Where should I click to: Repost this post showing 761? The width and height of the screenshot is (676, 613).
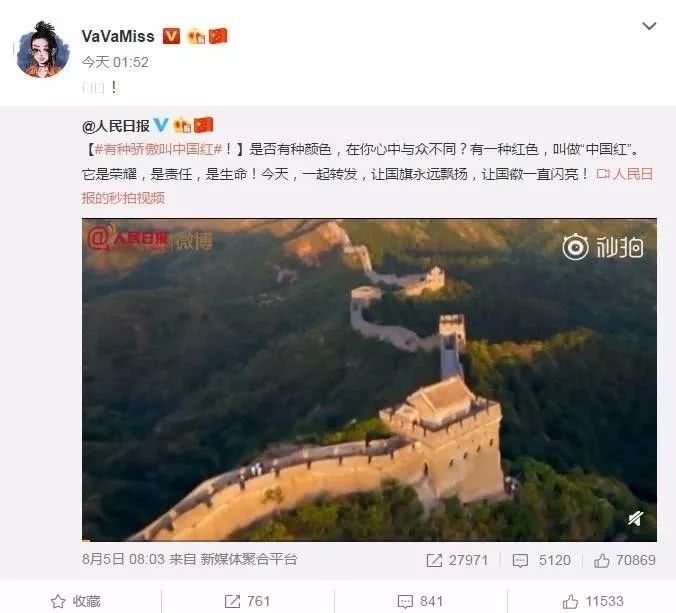[x=247, y=601]
